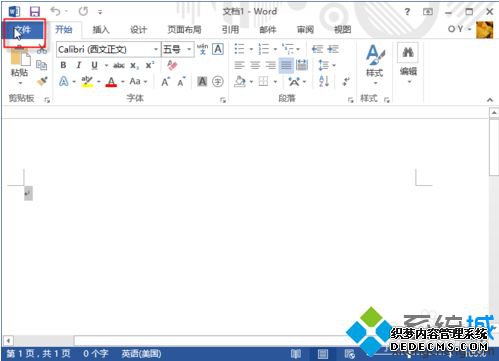Align text left
The image size is (499, 361).
pos(239,65)
